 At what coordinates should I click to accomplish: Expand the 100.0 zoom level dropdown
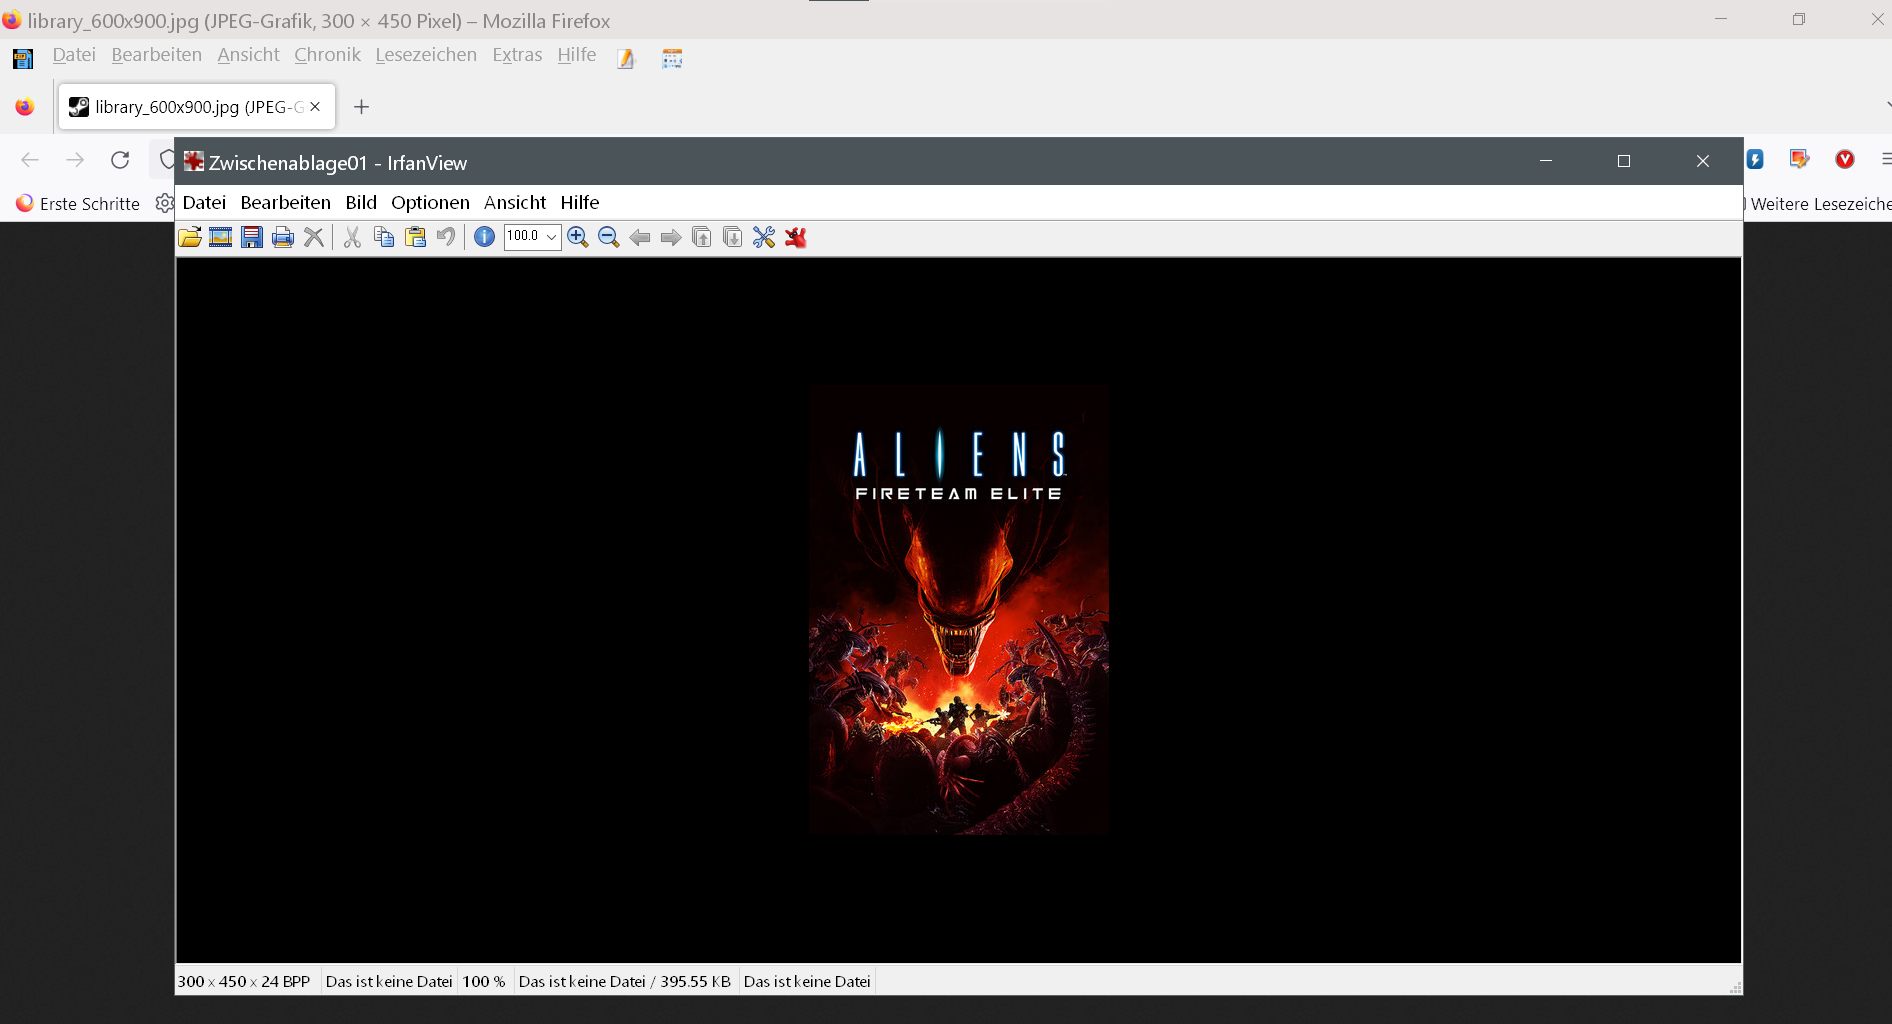(x=551, y=237)
